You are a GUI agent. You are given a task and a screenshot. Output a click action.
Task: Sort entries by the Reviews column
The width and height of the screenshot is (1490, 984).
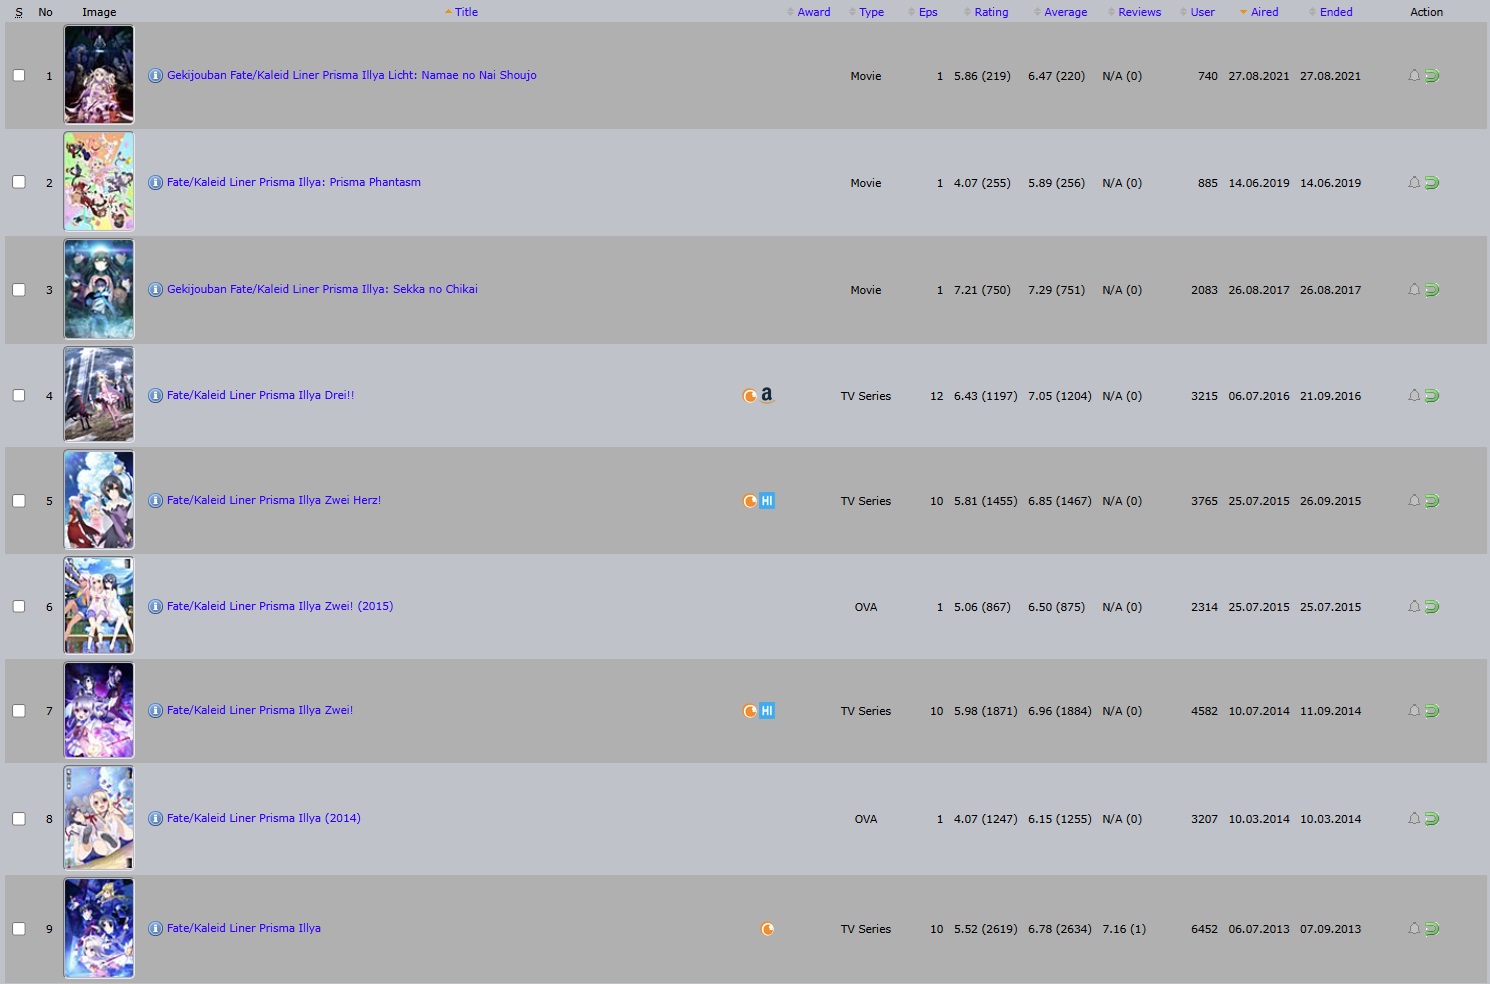[x=1139, y=12]
